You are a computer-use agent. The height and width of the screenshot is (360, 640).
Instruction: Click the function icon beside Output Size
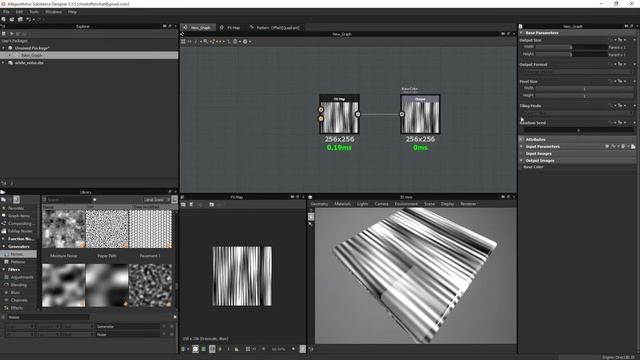(x=611, y=40)
